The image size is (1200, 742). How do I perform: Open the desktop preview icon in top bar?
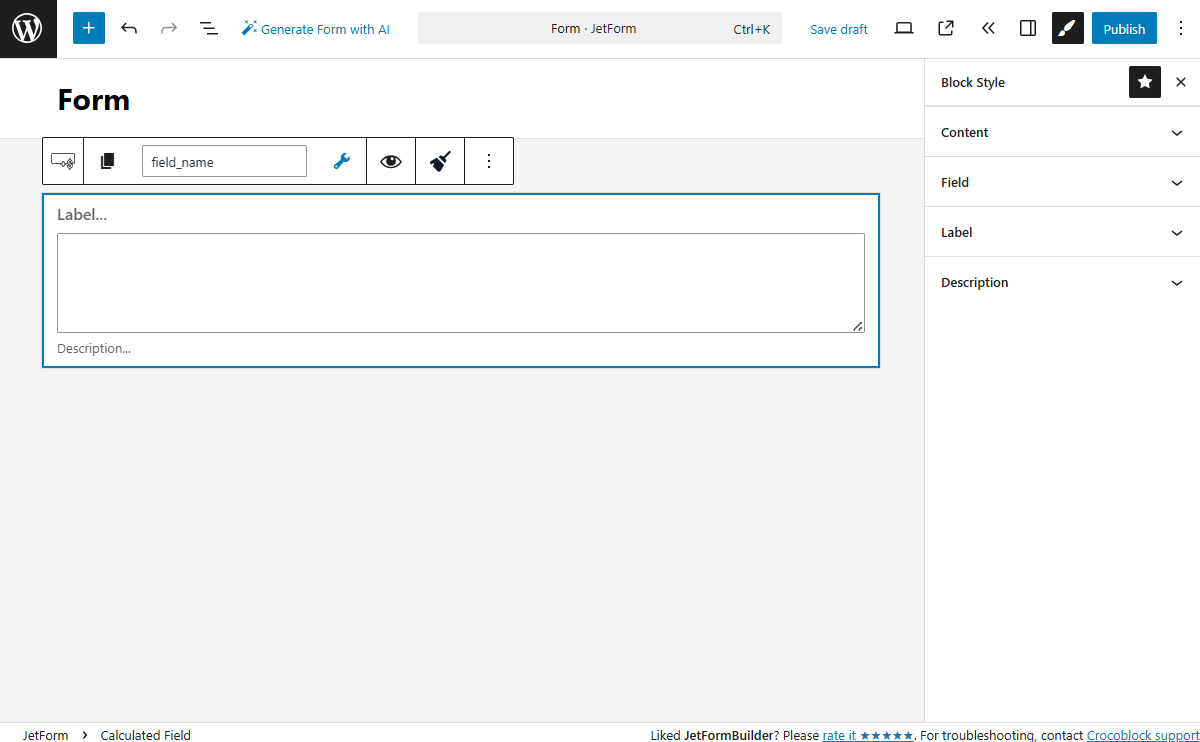[x=903, y=28]
